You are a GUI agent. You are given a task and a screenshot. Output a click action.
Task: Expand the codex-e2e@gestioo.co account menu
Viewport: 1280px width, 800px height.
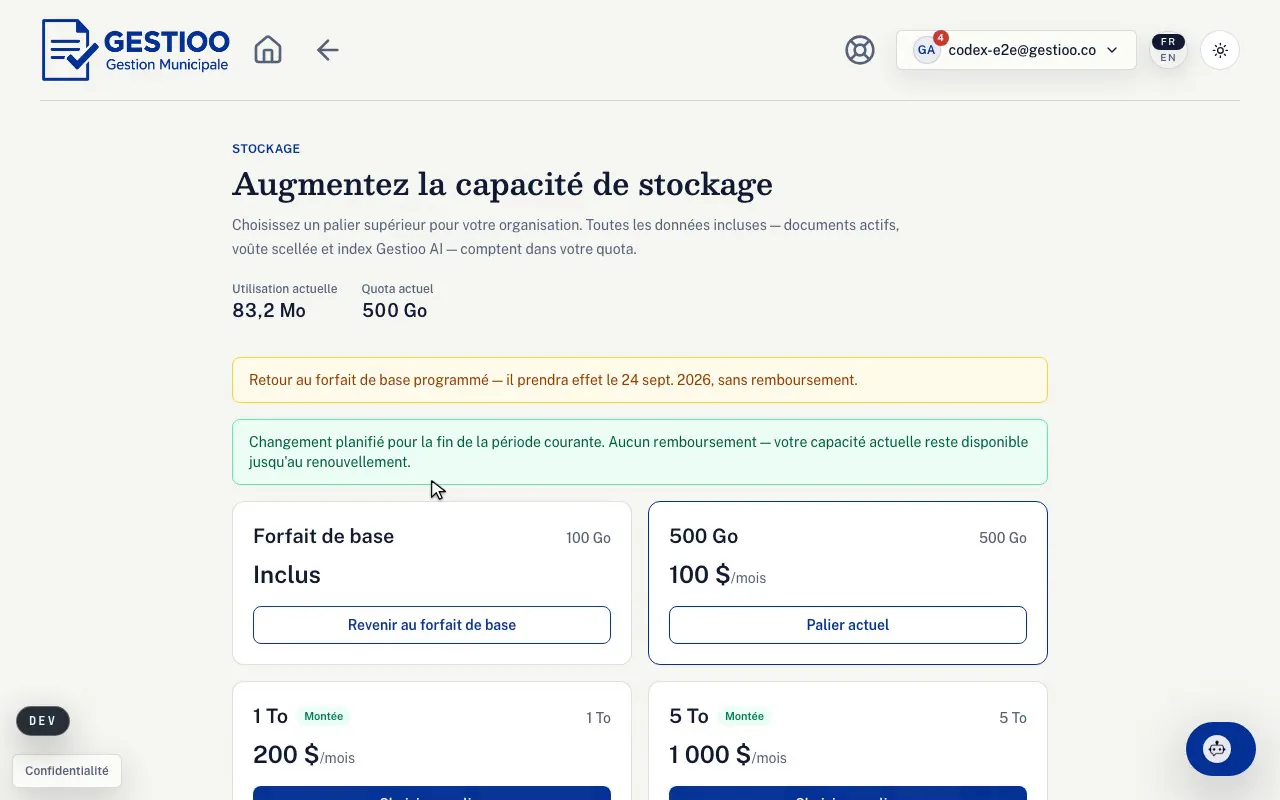coord(1016,50)
